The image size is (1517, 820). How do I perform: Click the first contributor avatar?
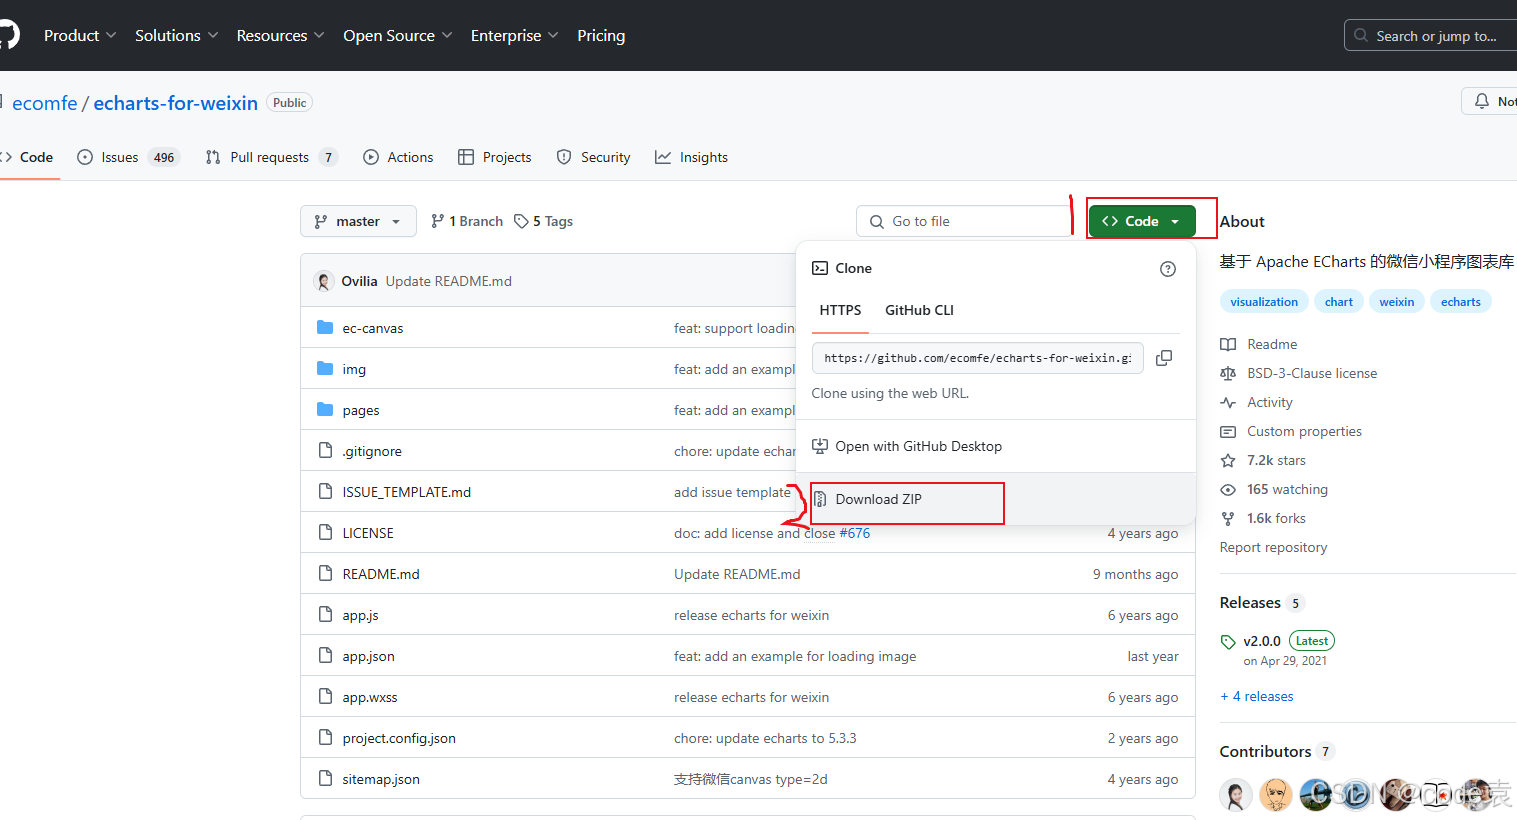click(1236, 795)
